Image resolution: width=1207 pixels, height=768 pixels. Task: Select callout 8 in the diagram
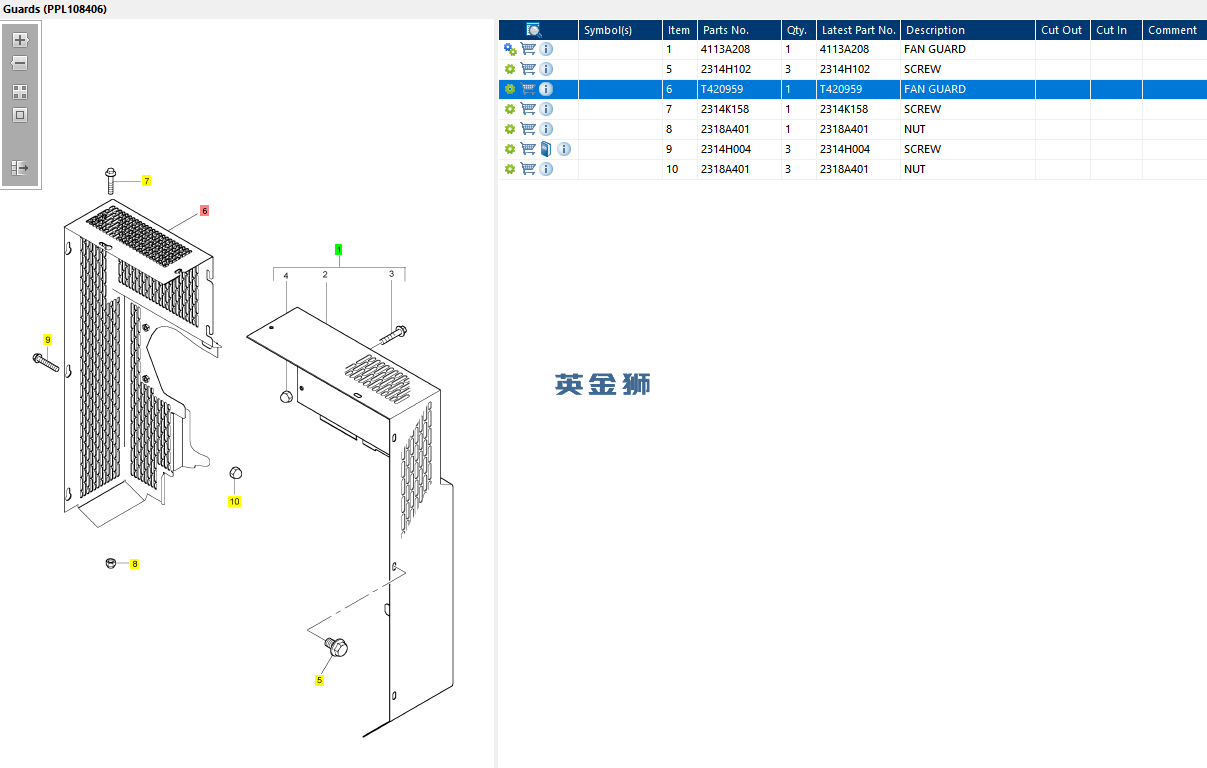coord(135,564)
